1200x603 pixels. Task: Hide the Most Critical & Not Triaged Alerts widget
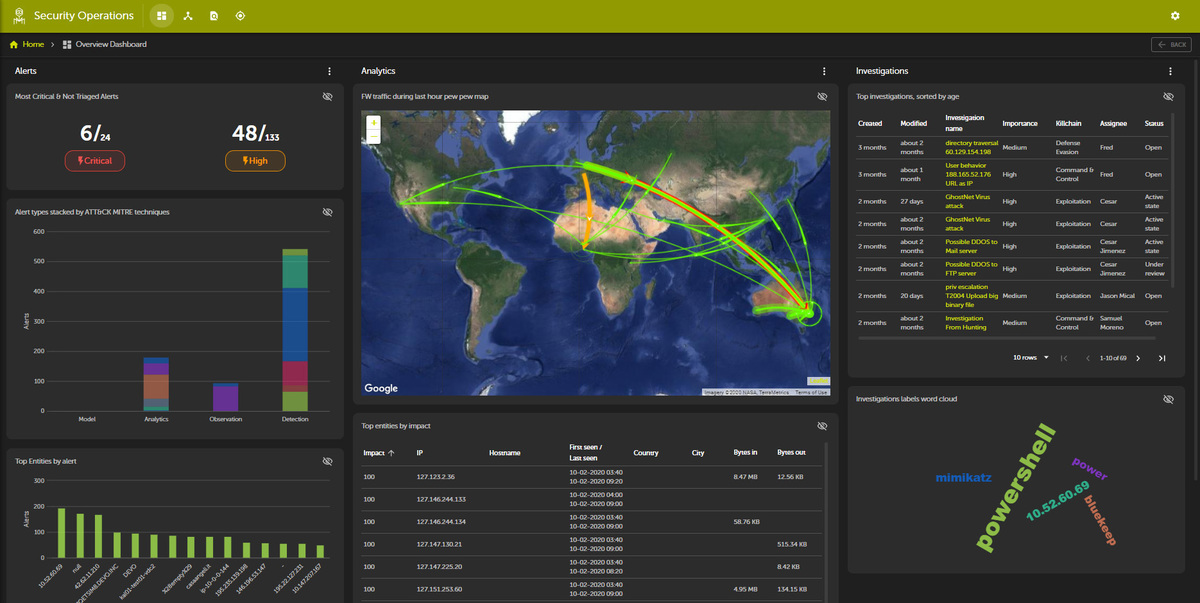[x=327, y=96]
